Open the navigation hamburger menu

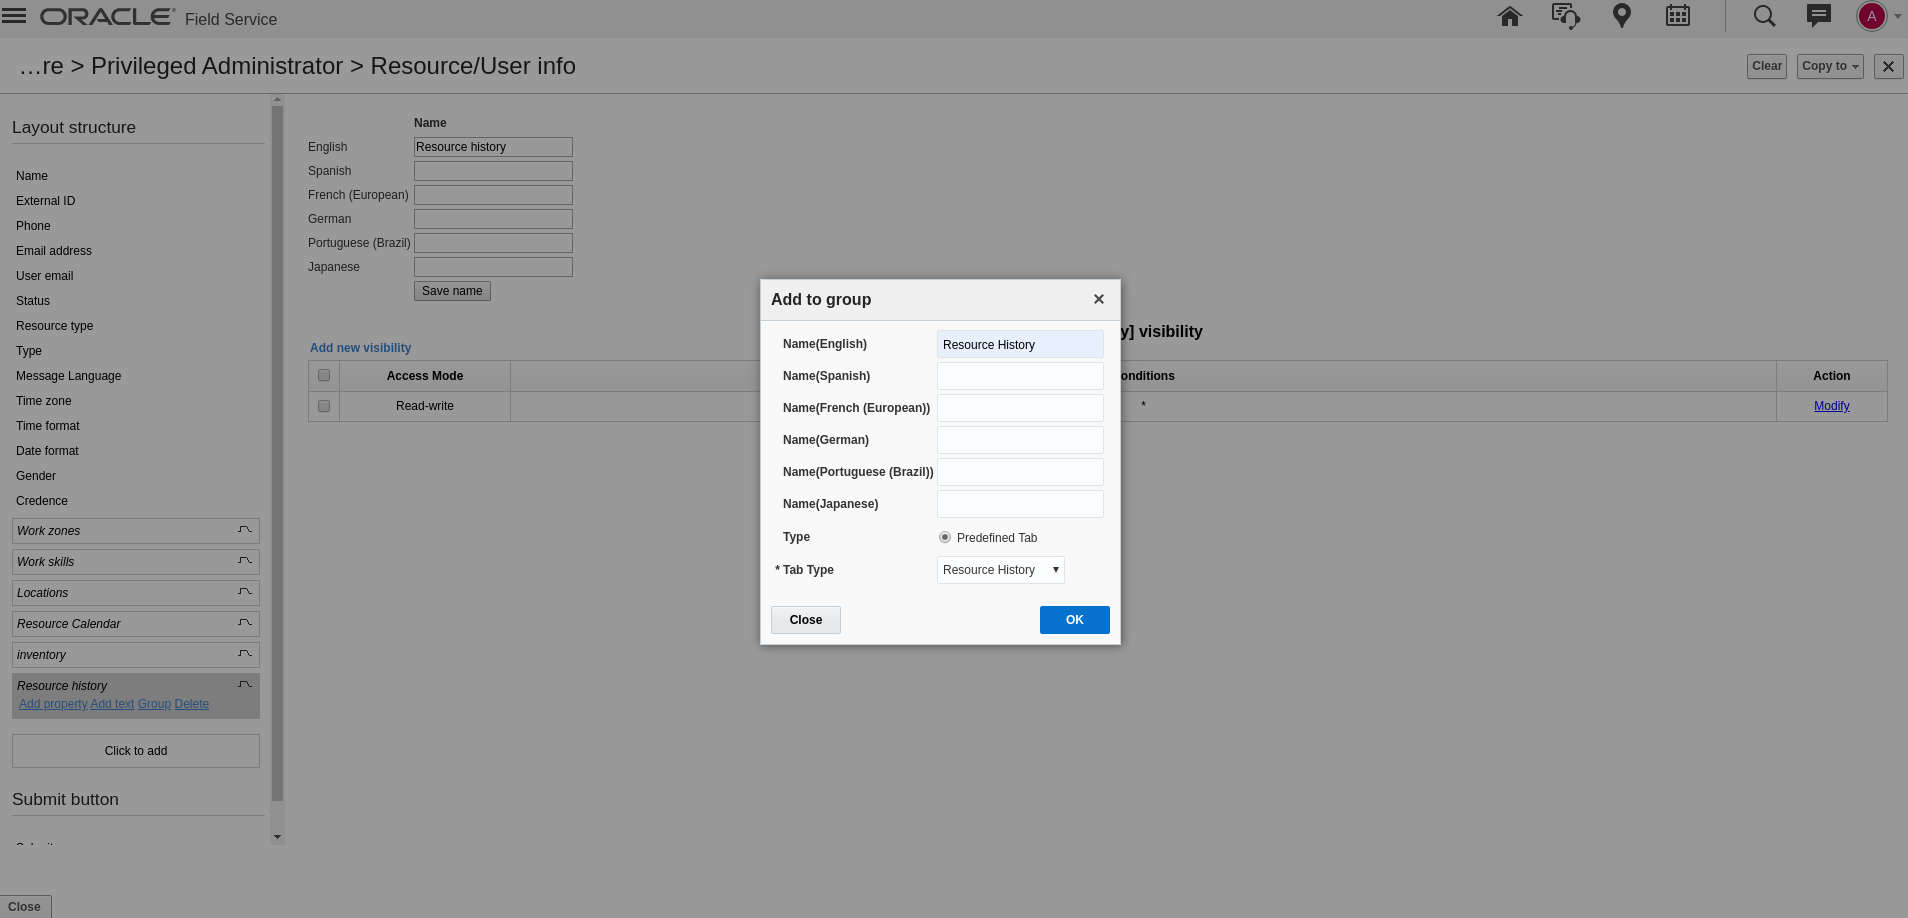pyautogui.click(x=14, y=14)
